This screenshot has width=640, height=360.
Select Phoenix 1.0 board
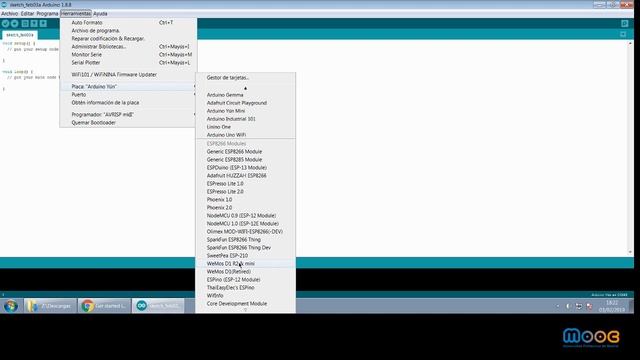pos(245,200)
